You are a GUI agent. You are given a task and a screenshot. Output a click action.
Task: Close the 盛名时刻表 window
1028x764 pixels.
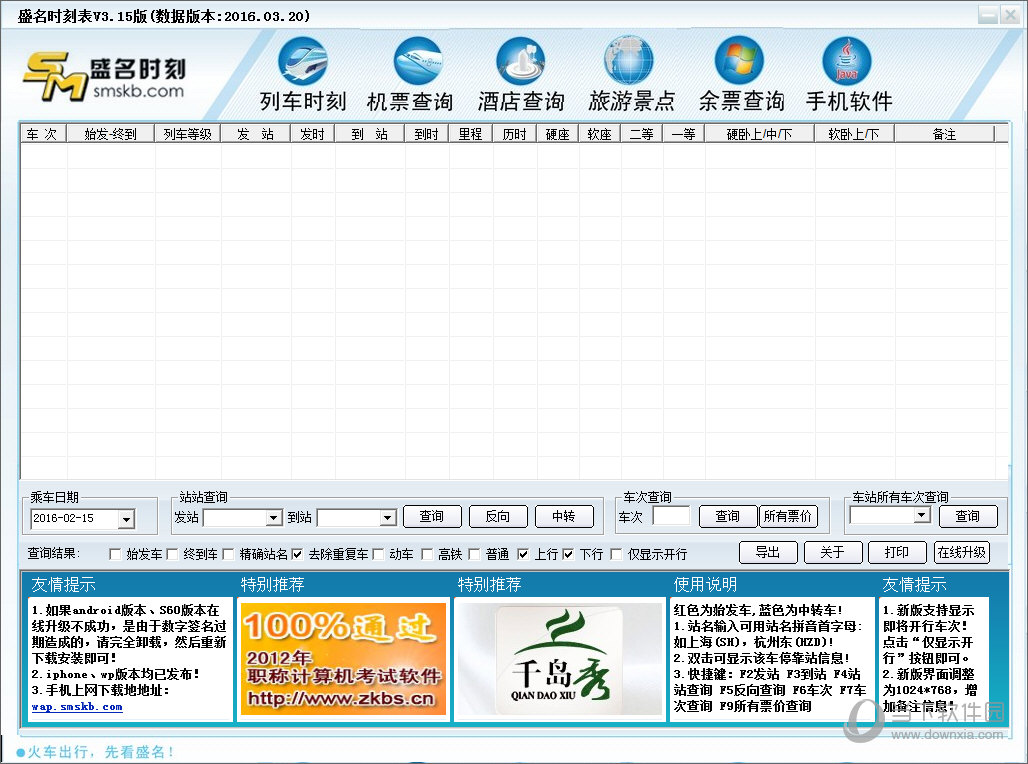pos(1010,15)
